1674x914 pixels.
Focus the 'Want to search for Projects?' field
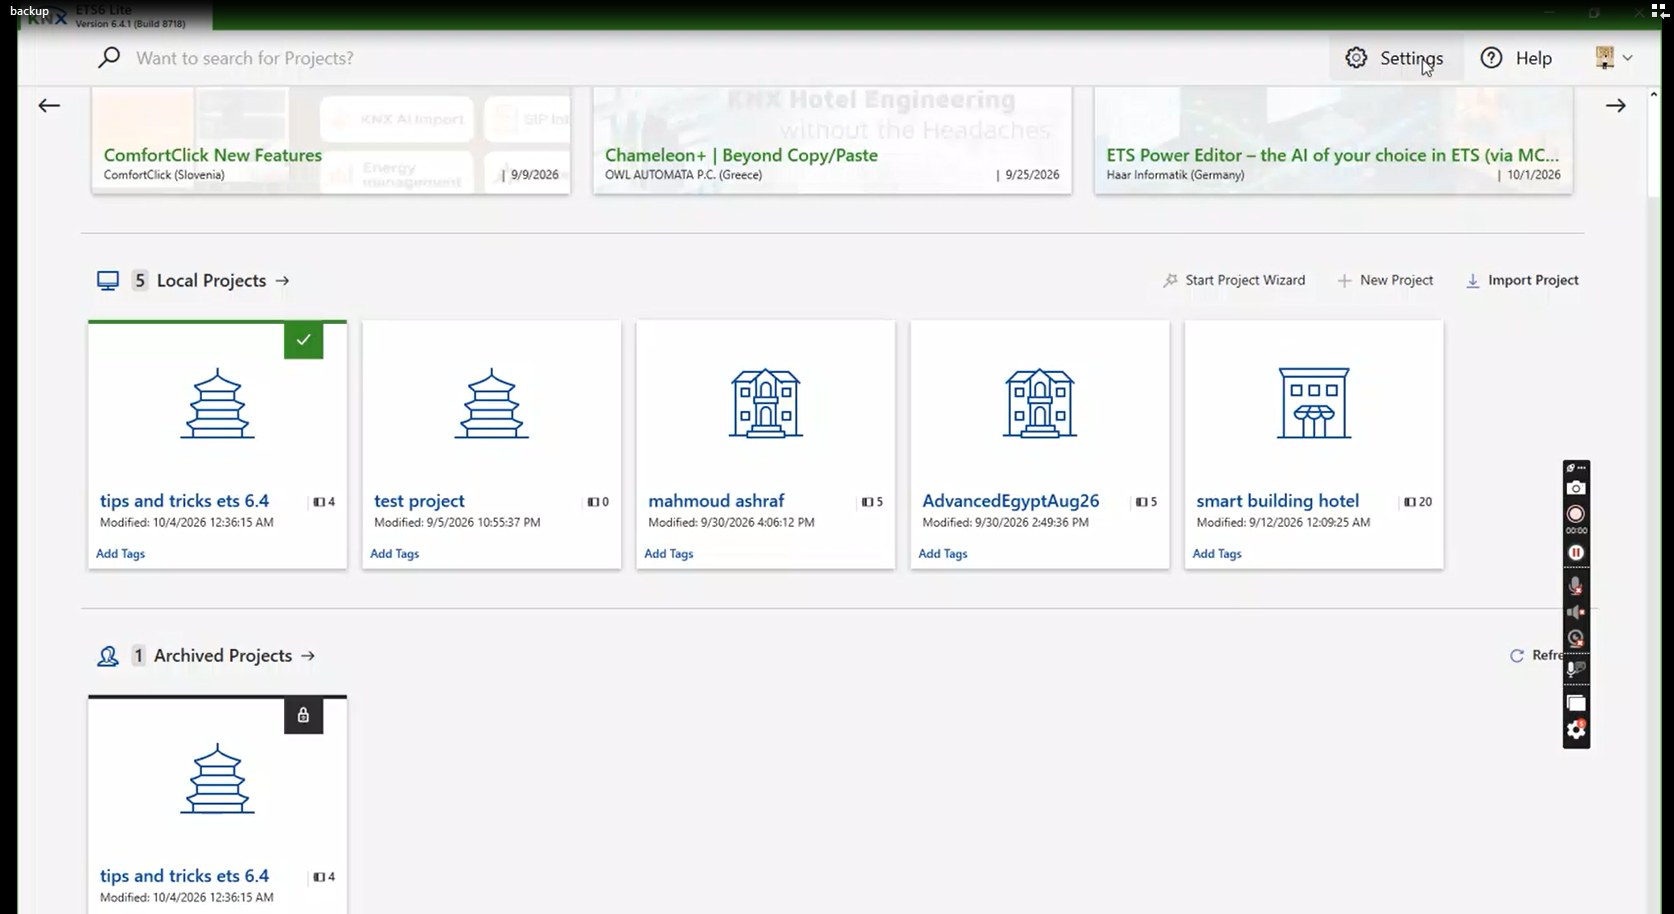coord(245,58)
